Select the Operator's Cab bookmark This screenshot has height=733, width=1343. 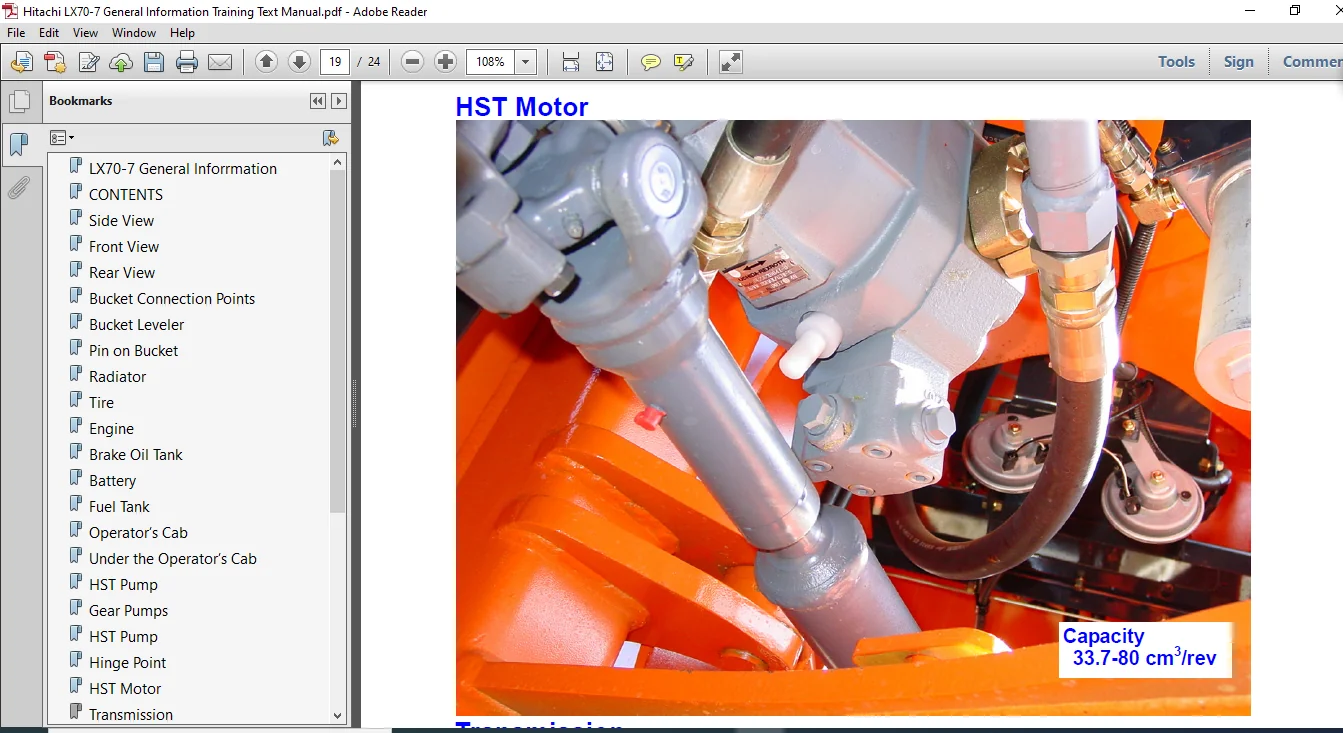click(138, 532)
